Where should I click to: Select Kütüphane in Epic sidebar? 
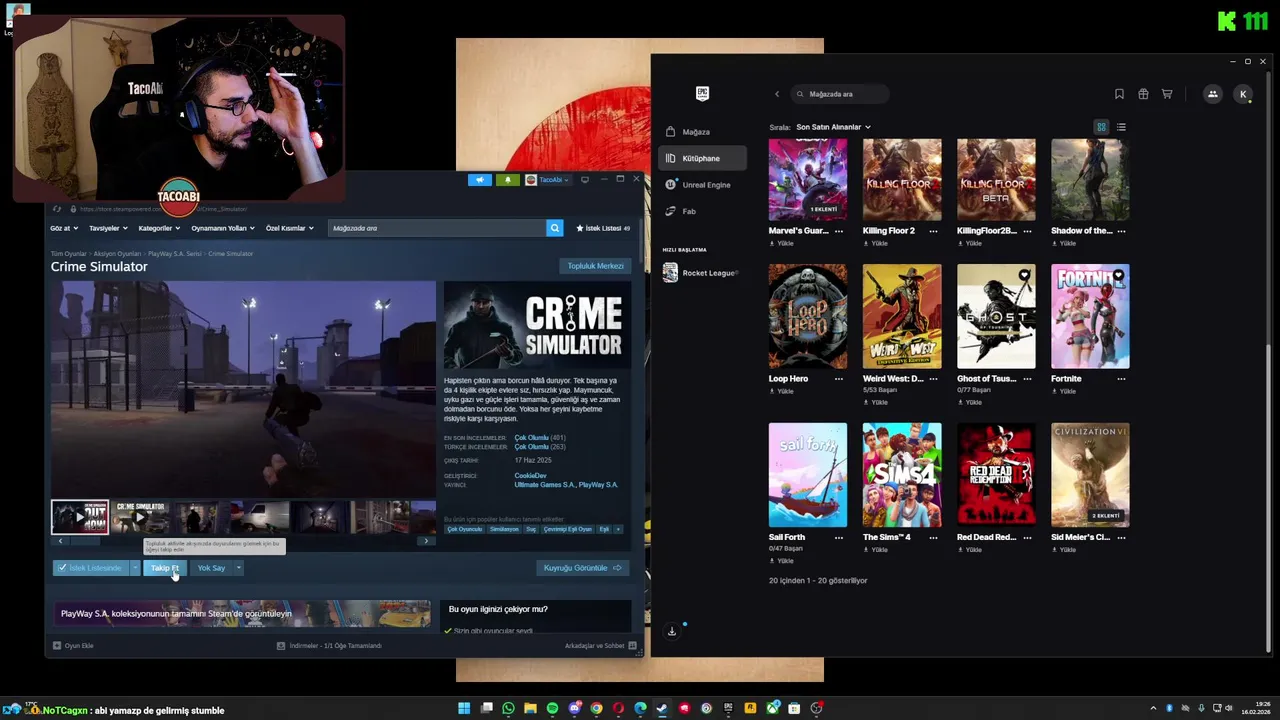tap(702, 158)
